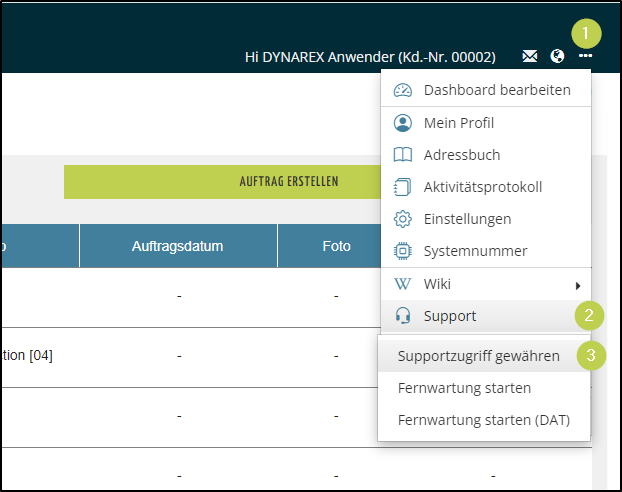Click the Support headset icon

[x=403, y=316]
